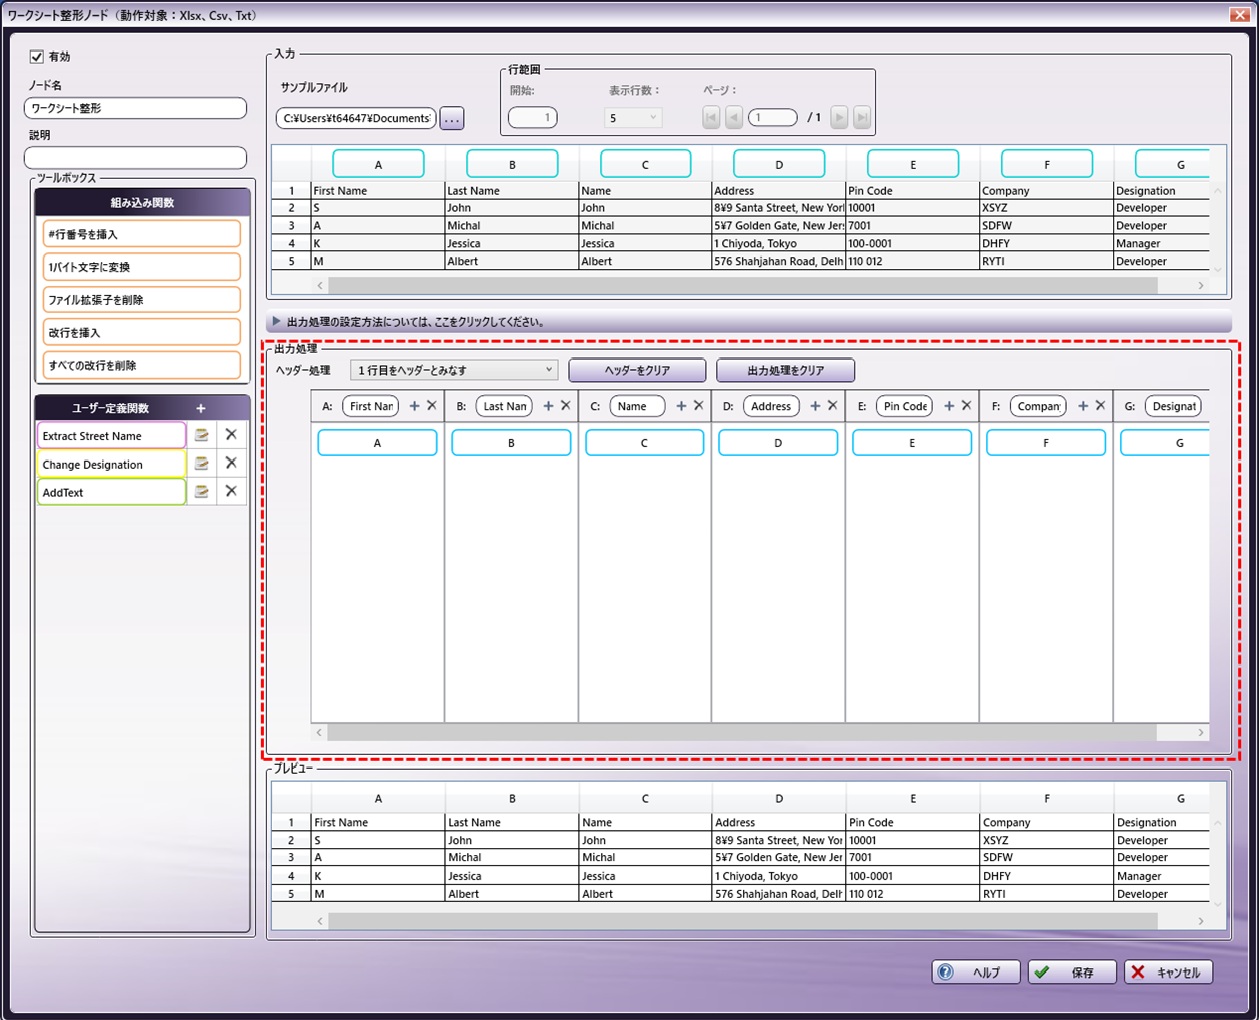Select column A chip in the input table
1260x1020 pixels.
click(378, 164)
